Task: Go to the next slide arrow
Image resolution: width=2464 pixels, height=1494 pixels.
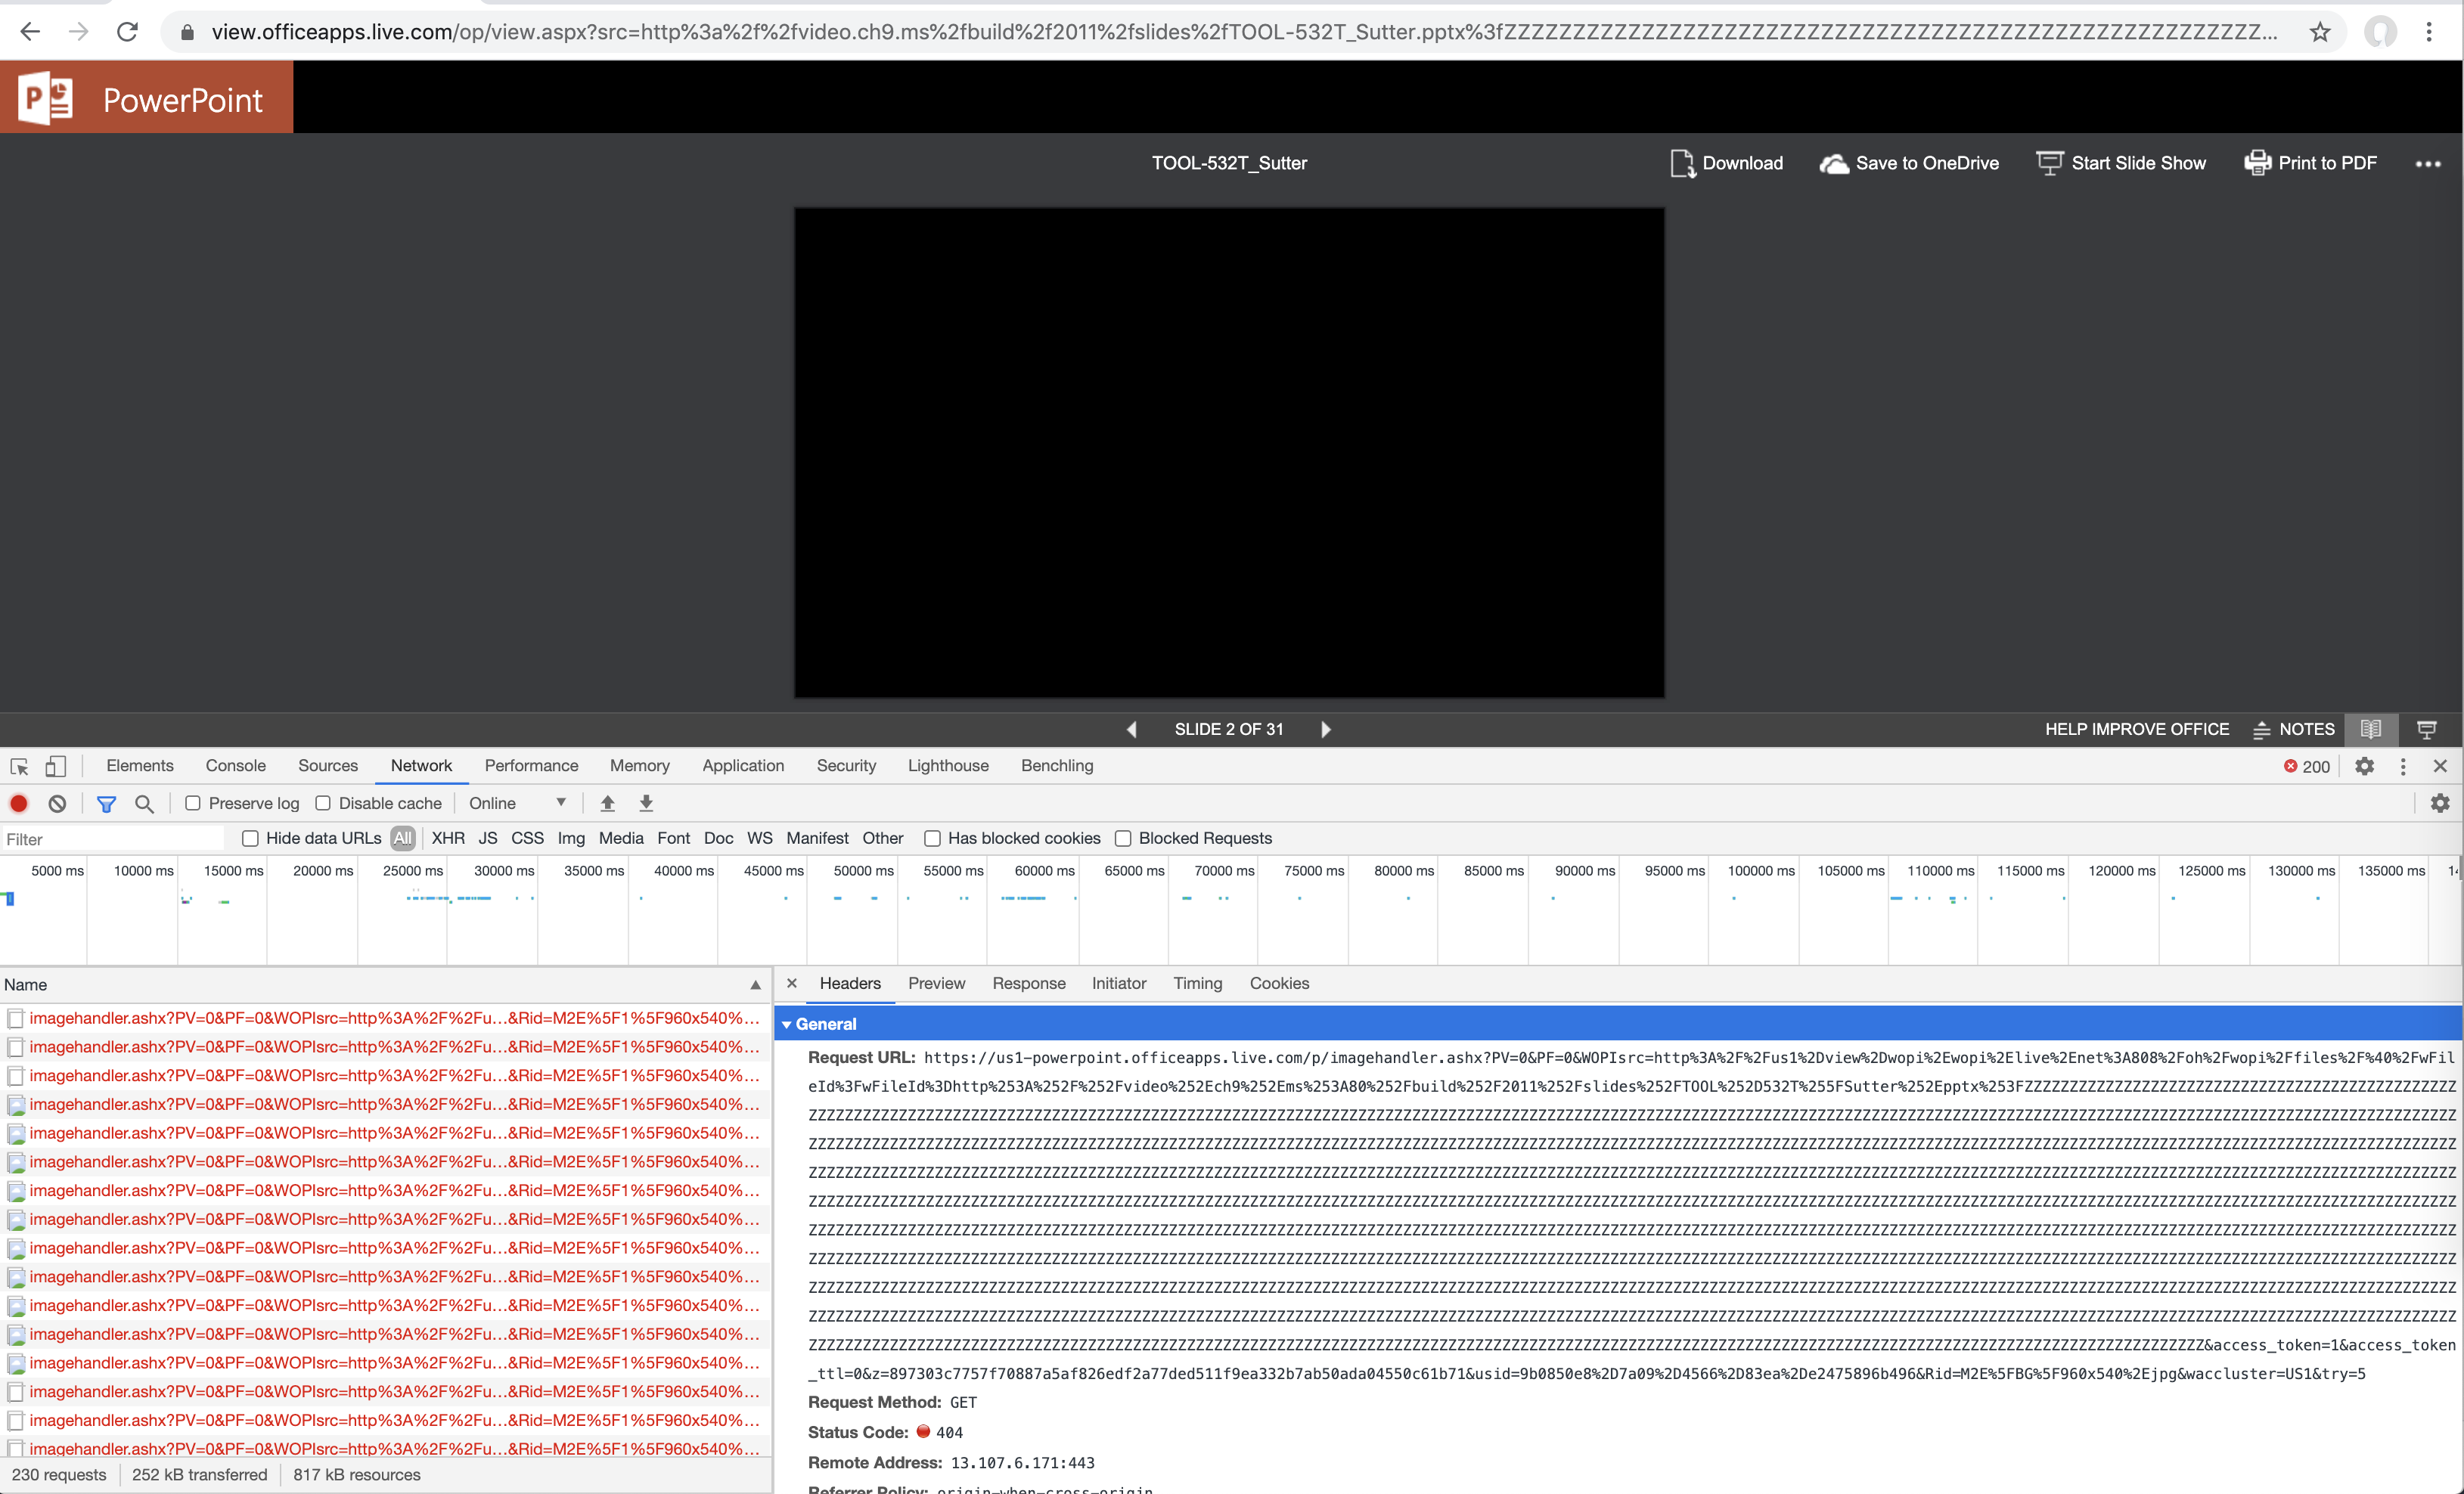Action: click(1326, 729)
